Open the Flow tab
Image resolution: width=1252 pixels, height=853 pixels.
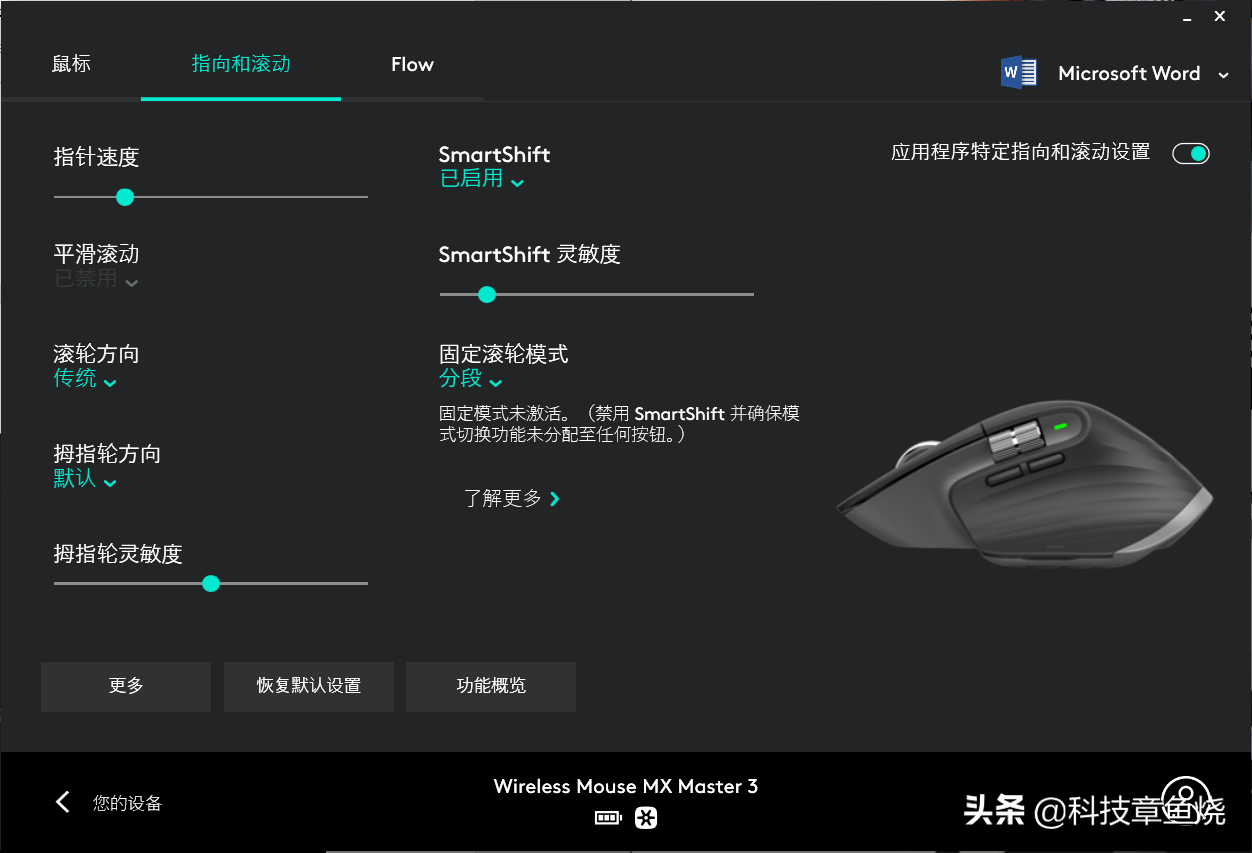(x=412, y=64)
